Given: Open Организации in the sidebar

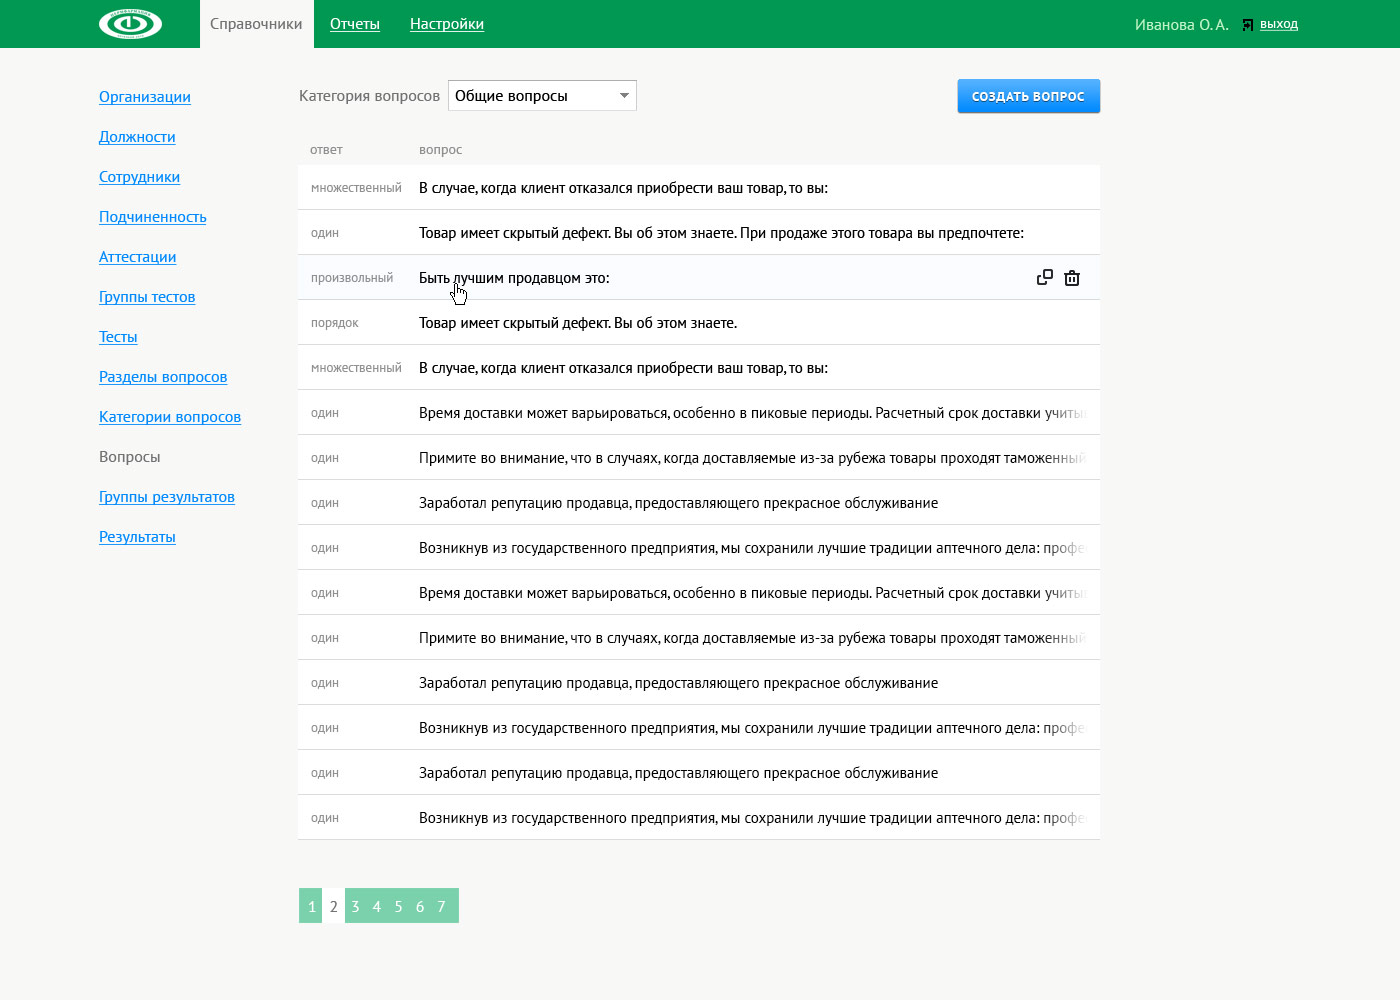Looking at the screenshot, I should [x=145, y=97].
